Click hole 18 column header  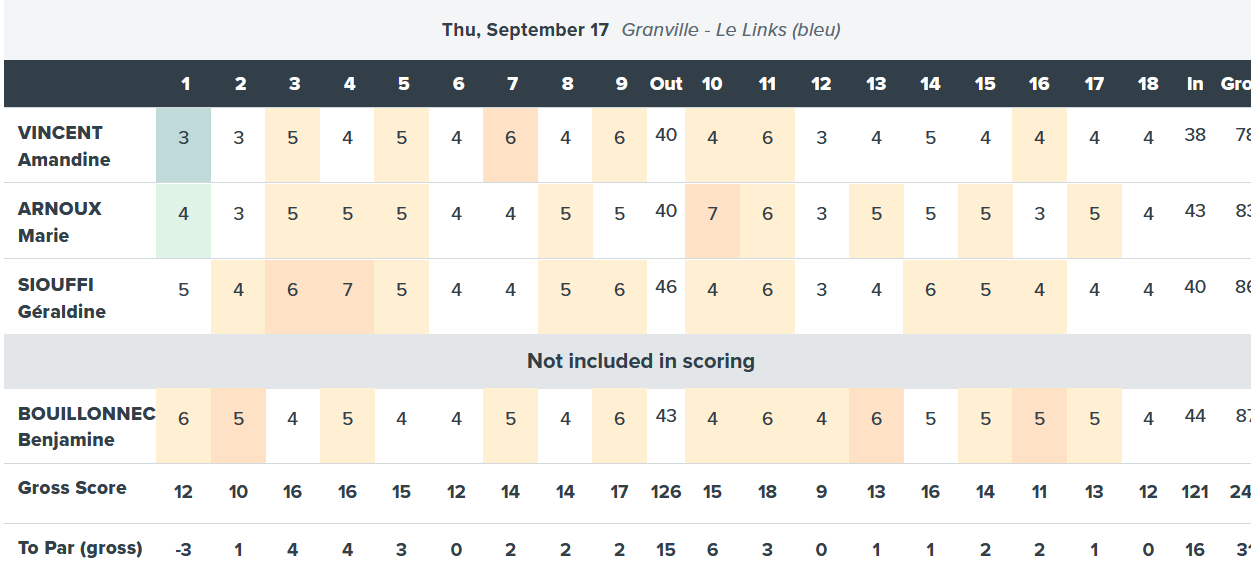coord(1148,84)
